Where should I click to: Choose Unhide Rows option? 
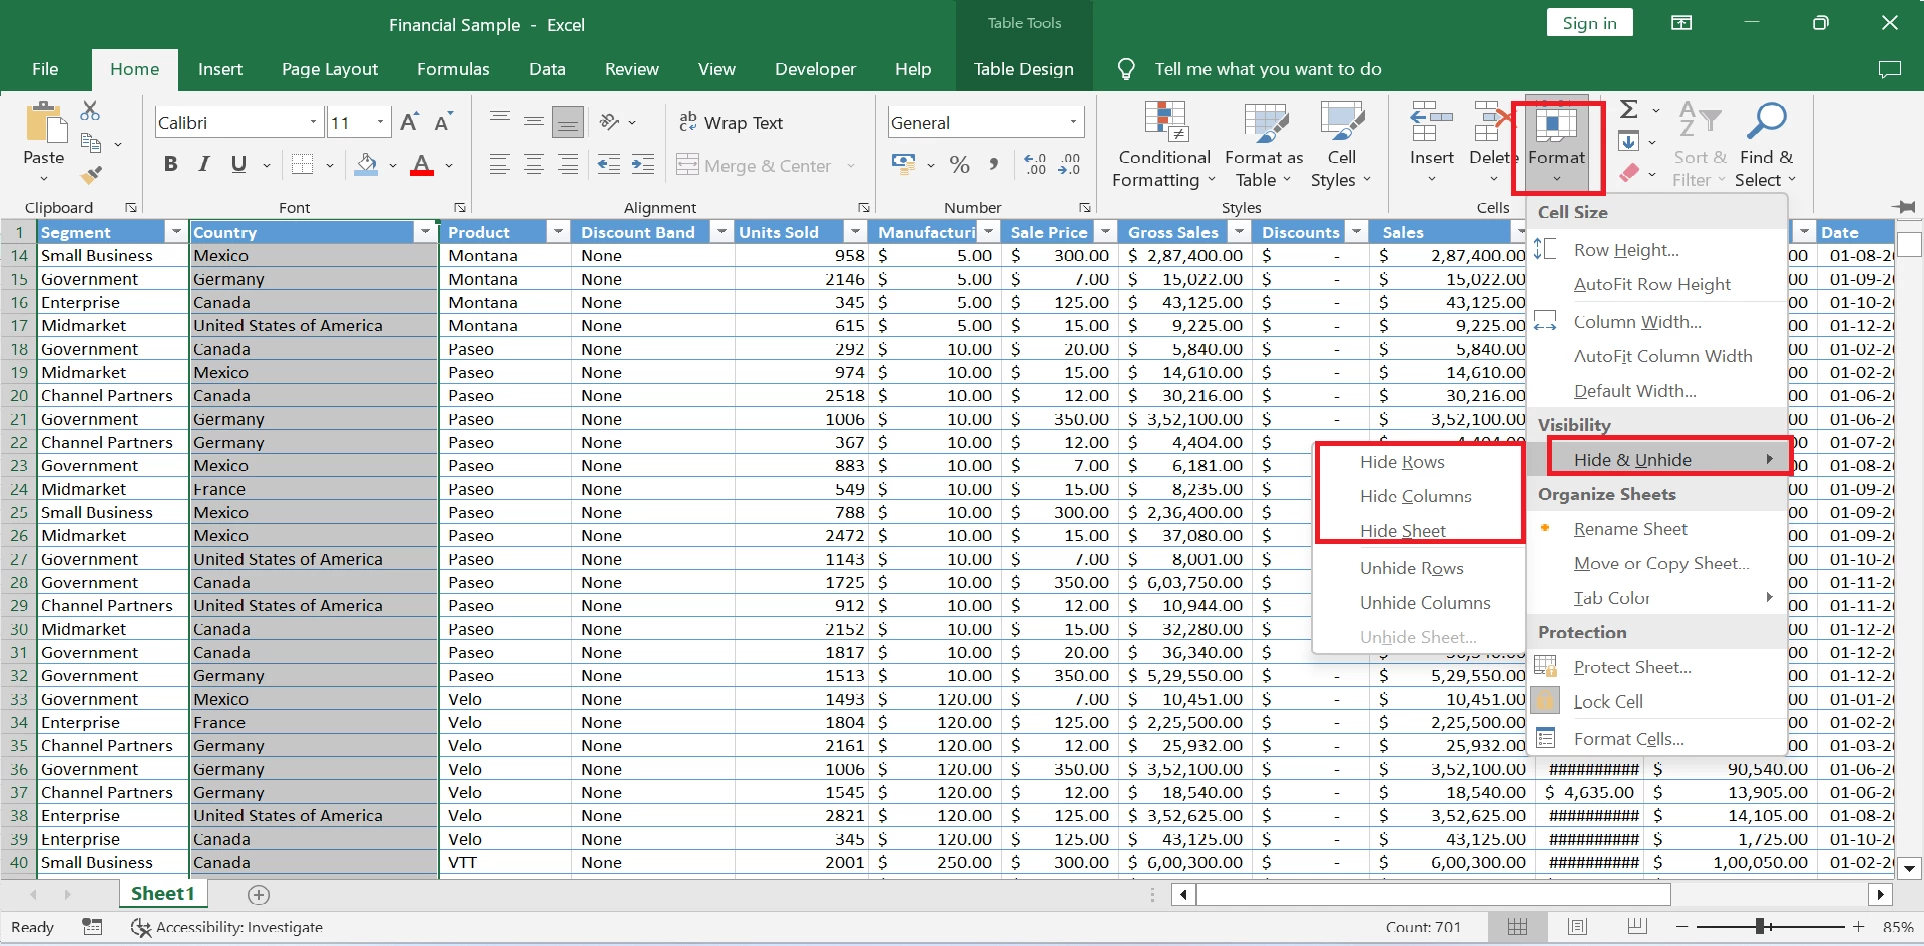[x=1411, y=568]
